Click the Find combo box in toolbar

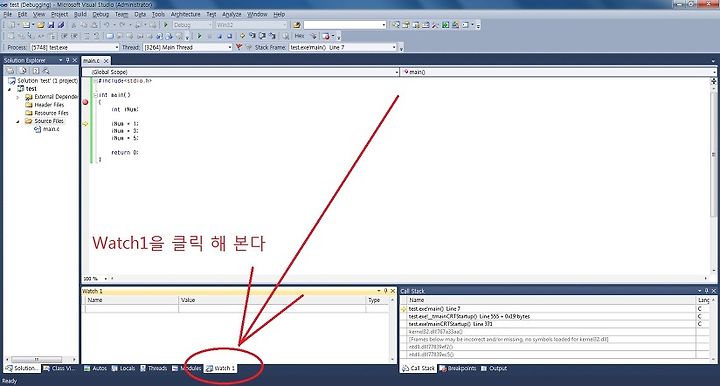345,25
